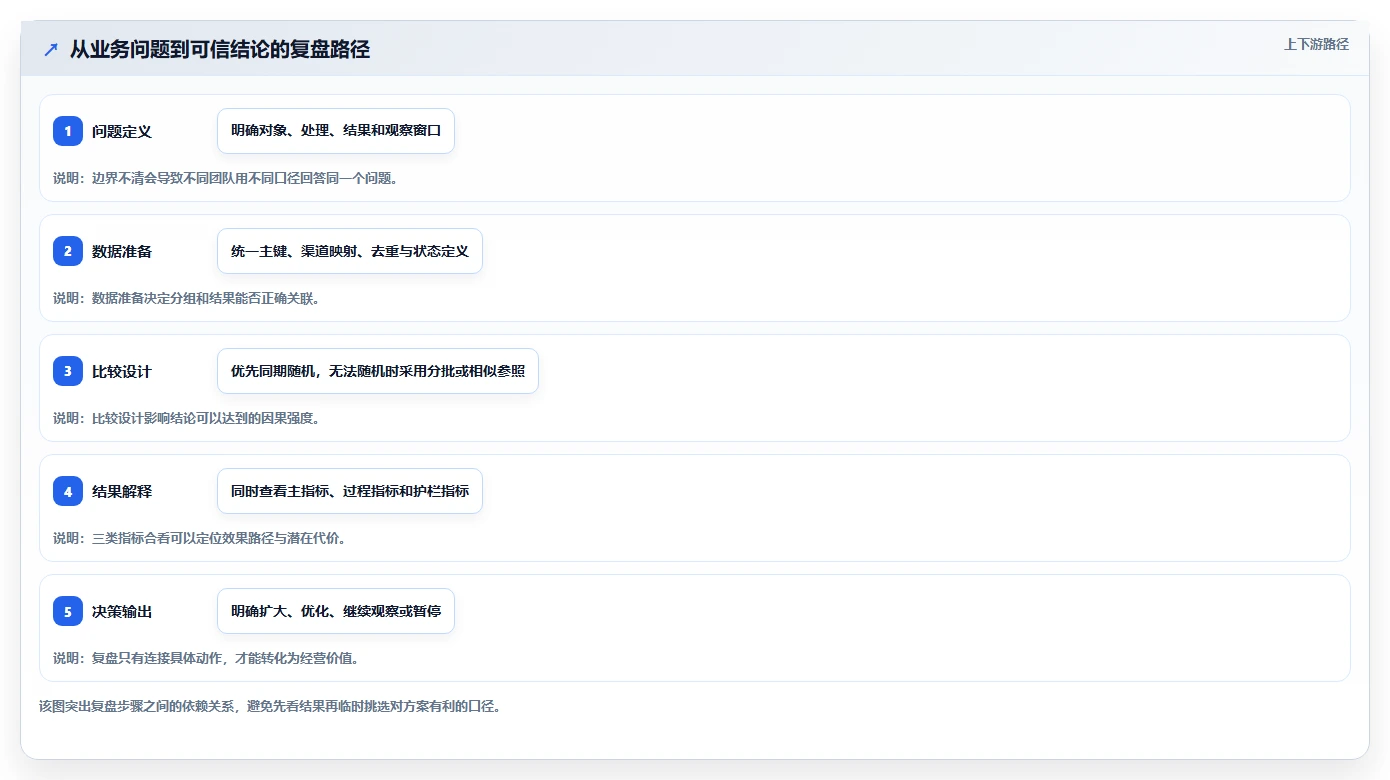Click the chip 同时查看主指标、过程指标和护栏指标
The height and width of the screenshot is (780, 1390).
point(350,491)
